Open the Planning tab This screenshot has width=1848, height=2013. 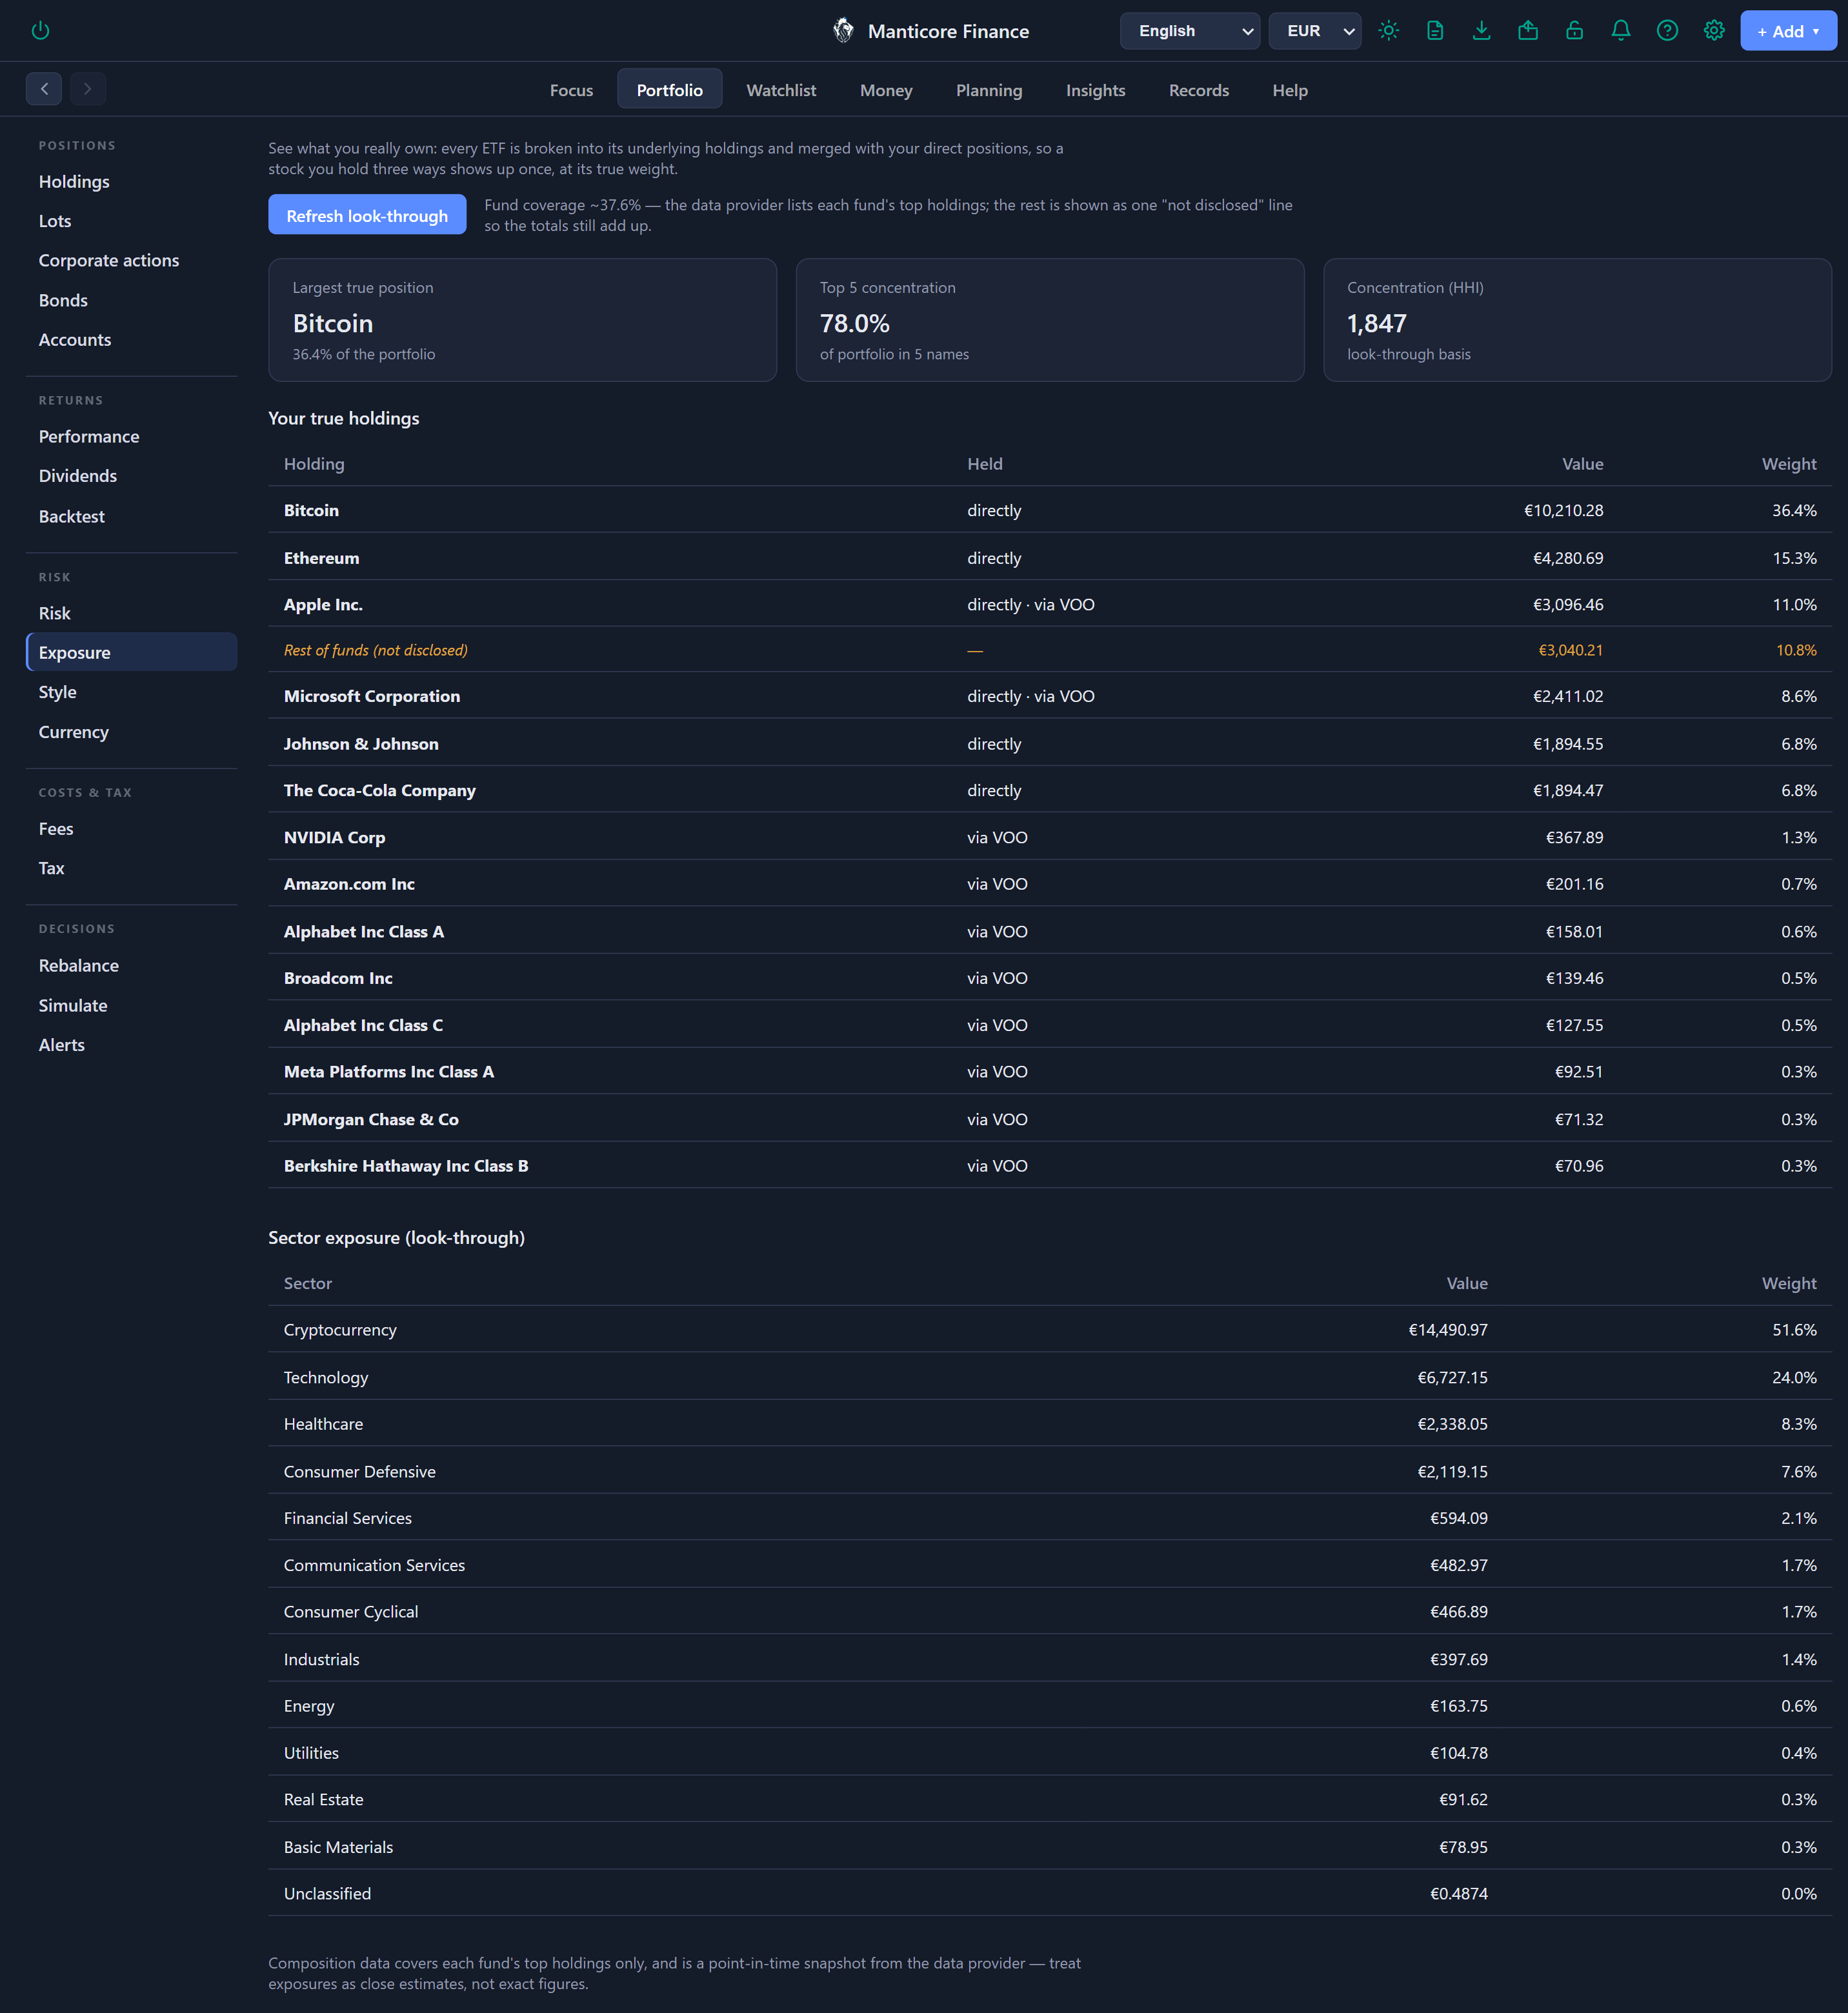[x=989, y=90]
